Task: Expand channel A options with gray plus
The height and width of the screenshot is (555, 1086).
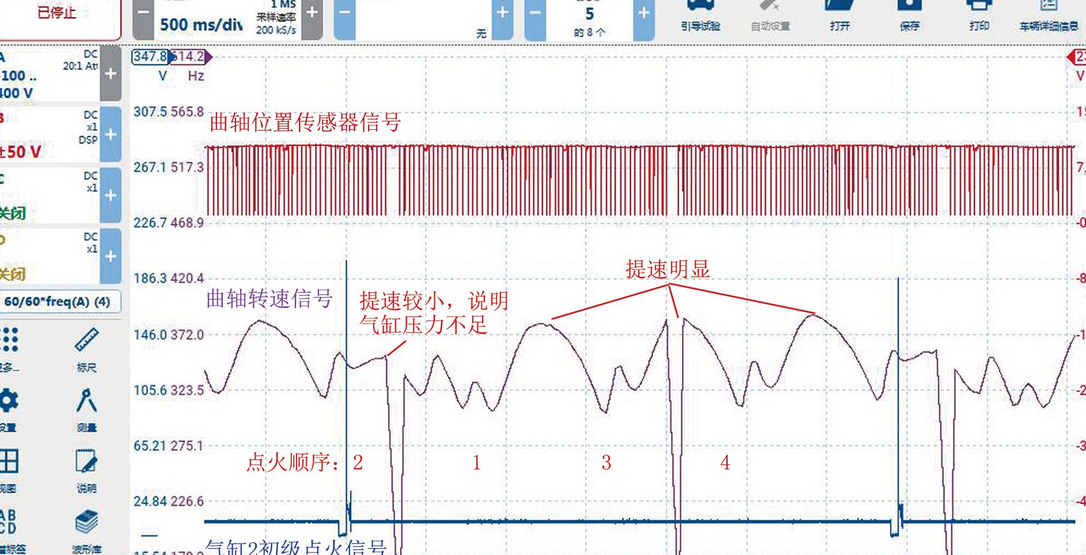Action: pos(110,74)
